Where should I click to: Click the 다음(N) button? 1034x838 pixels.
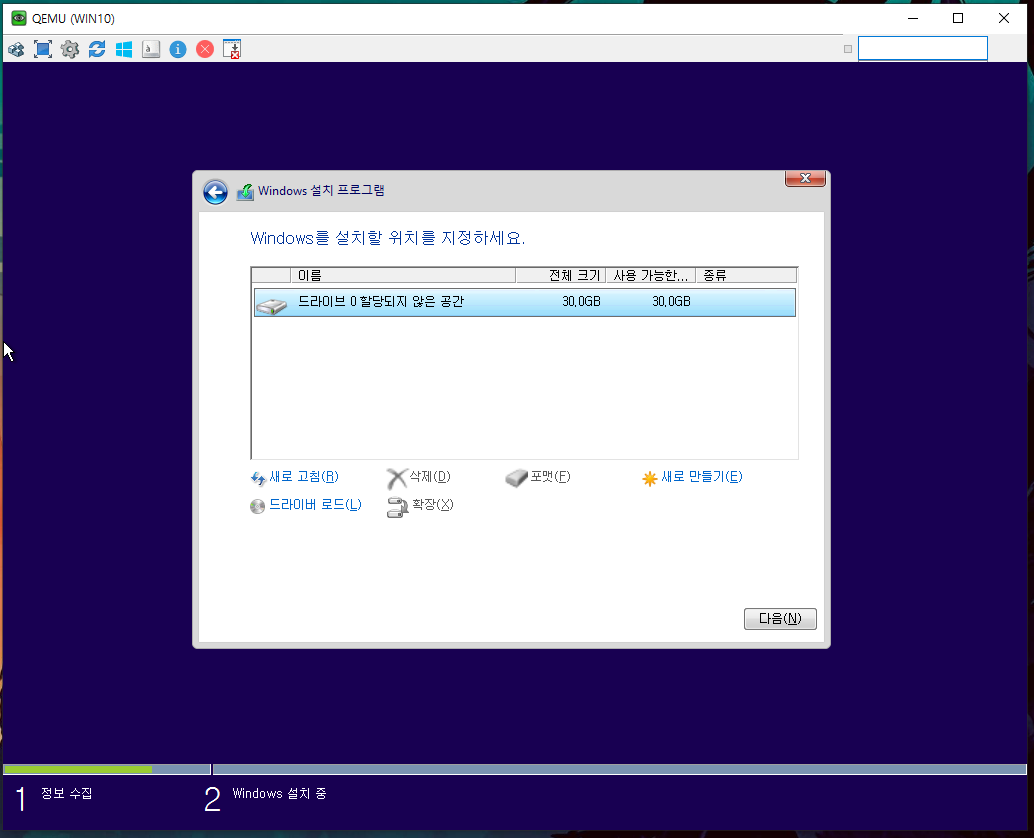point(780,618)
